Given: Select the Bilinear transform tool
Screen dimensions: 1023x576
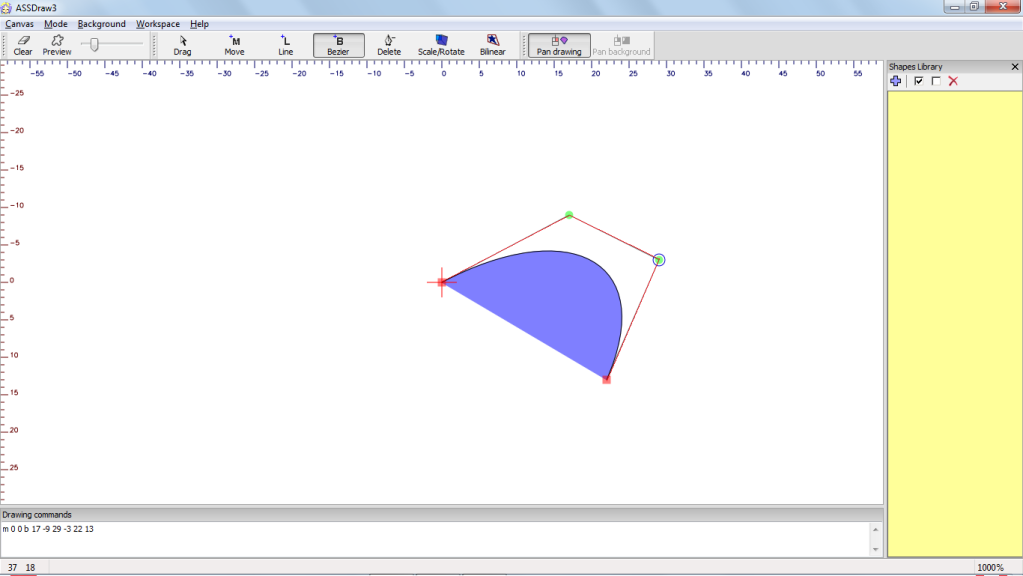Looking at the screenshot, I should click(493, 45).
